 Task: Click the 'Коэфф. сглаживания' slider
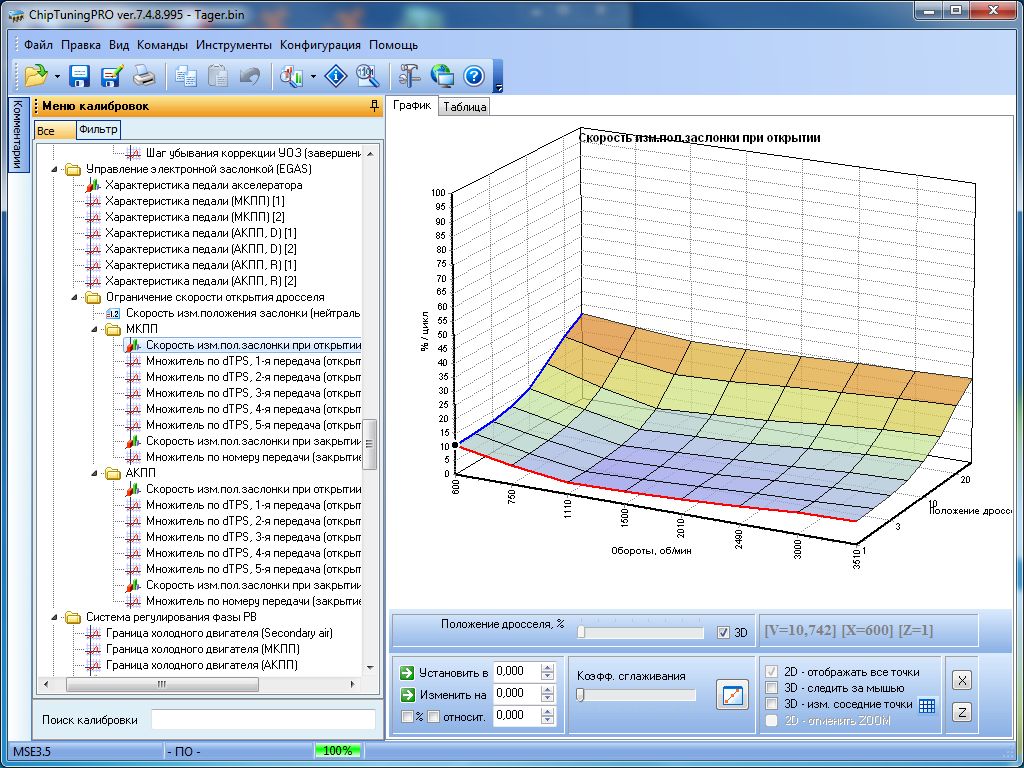(636, 695)
